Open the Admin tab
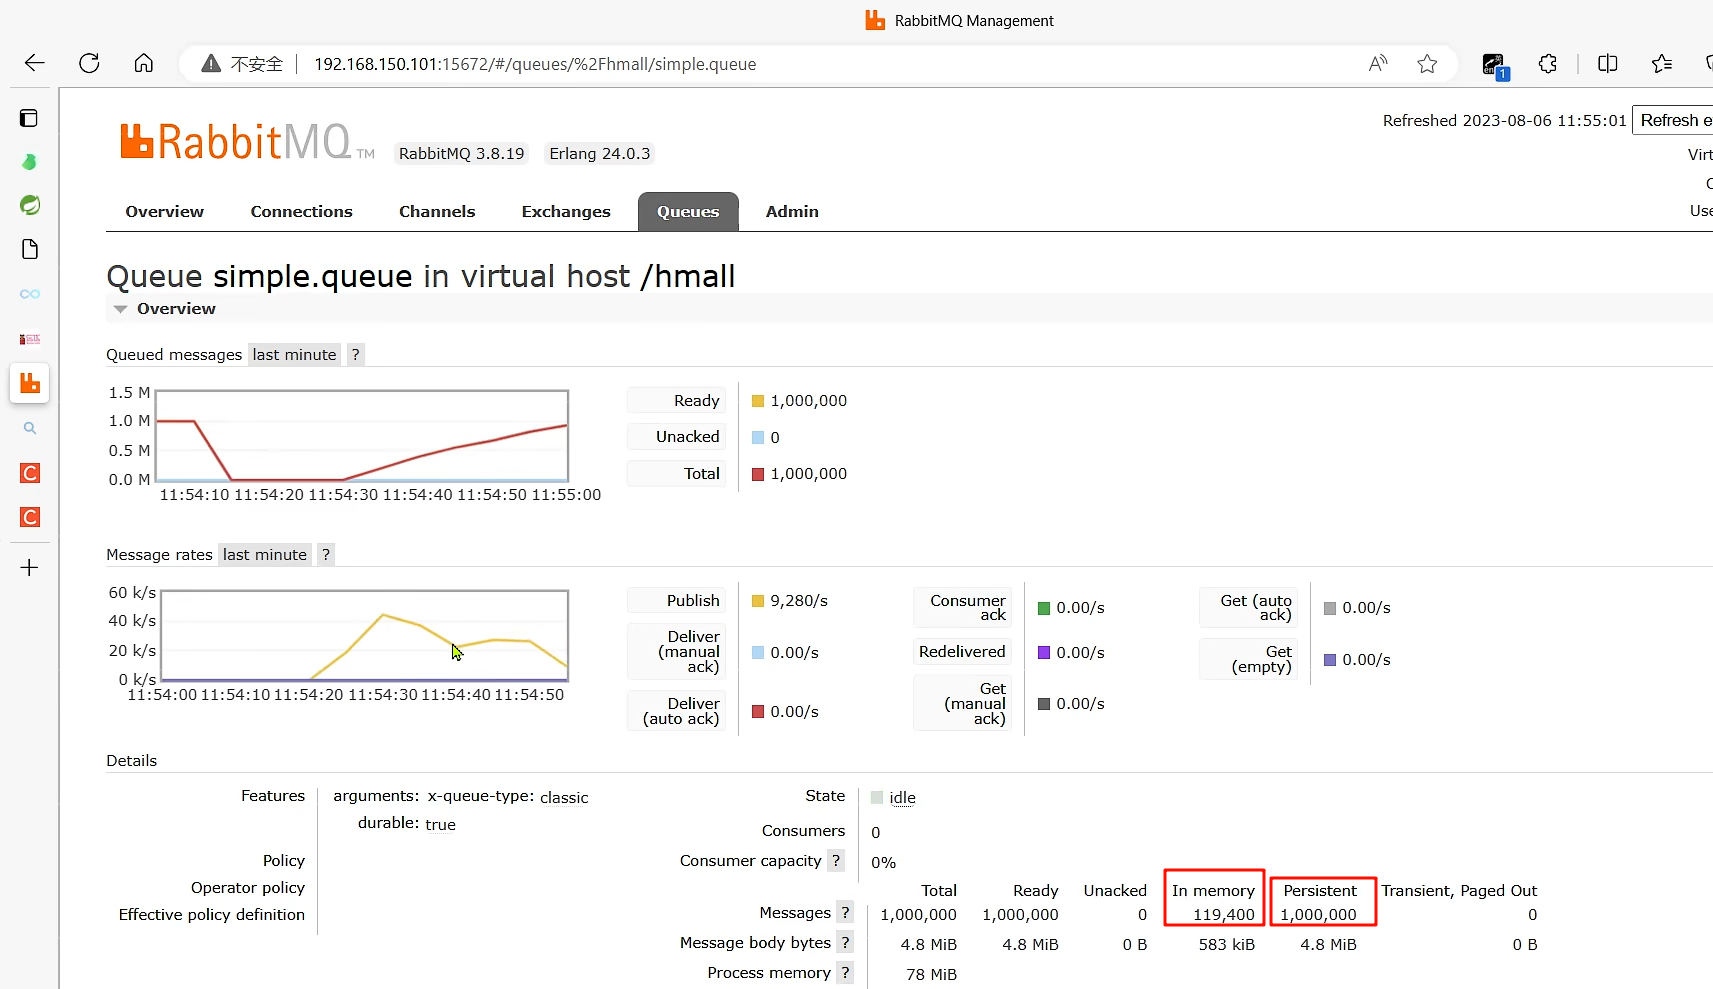 coord(792,211)
